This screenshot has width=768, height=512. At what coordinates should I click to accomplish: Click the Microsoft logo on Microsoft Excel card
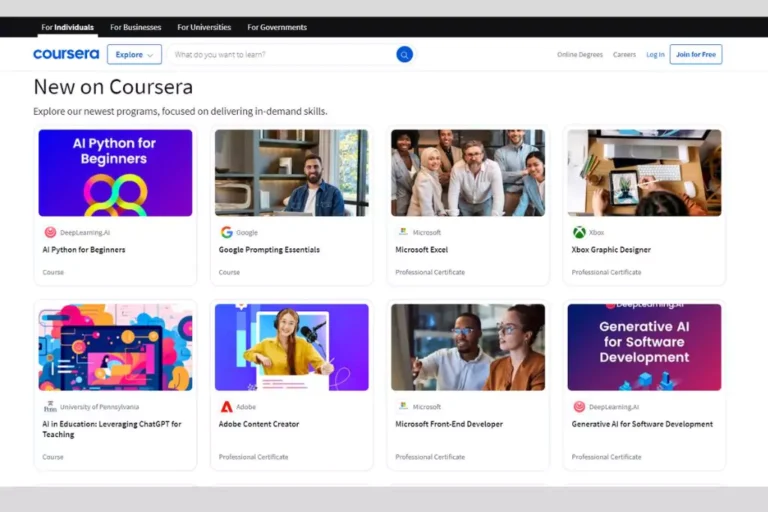[x=403, y=232]
